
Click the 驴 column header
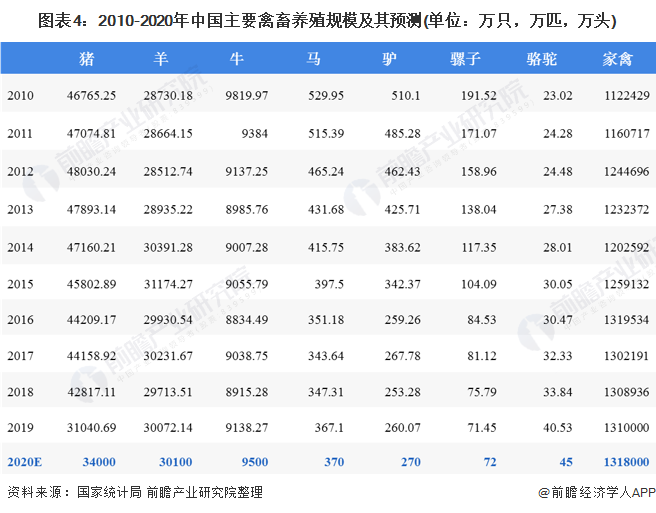tap(391, 59)
